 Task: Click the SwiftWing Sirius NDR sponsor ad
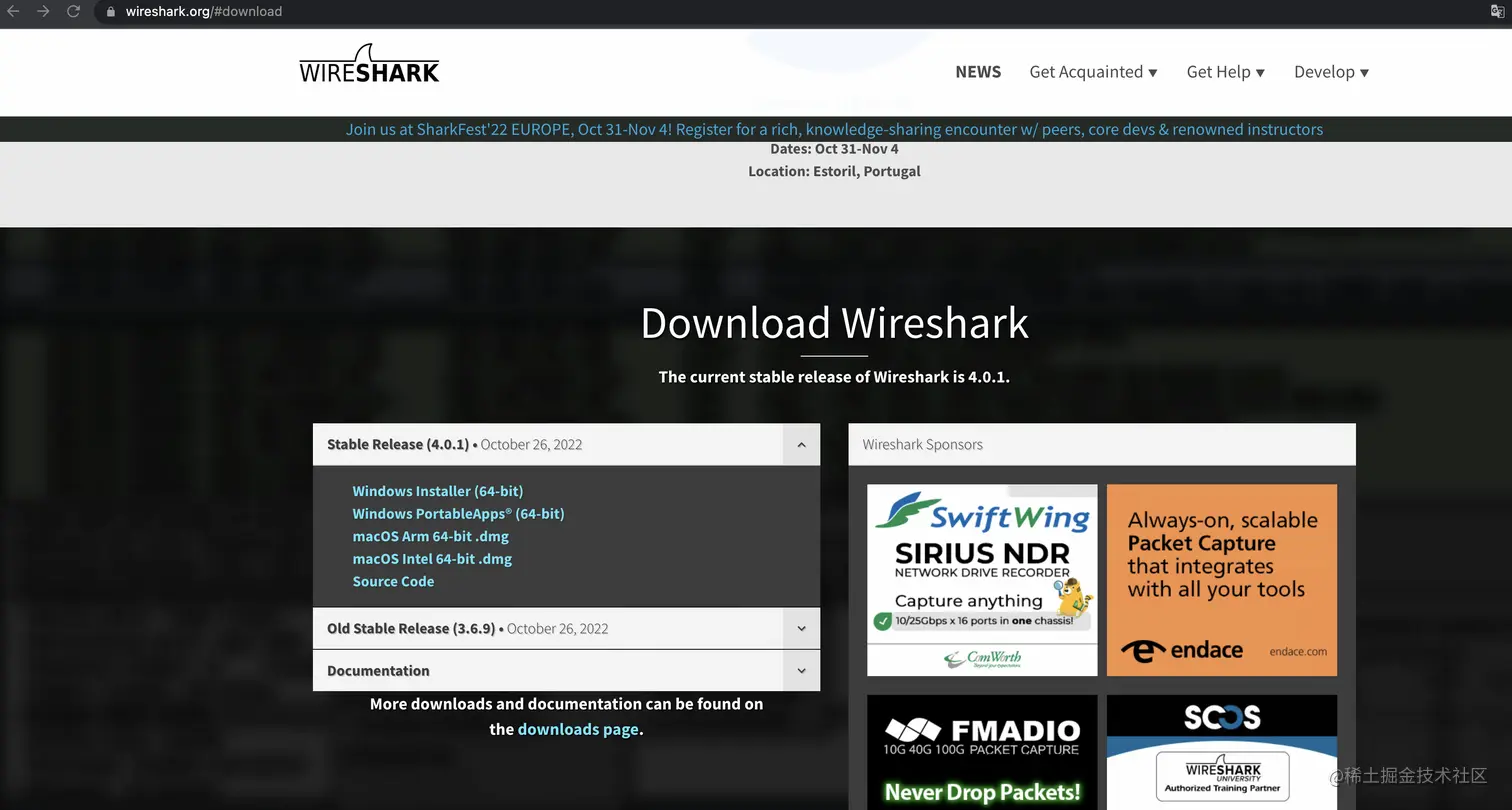point(982,580)
